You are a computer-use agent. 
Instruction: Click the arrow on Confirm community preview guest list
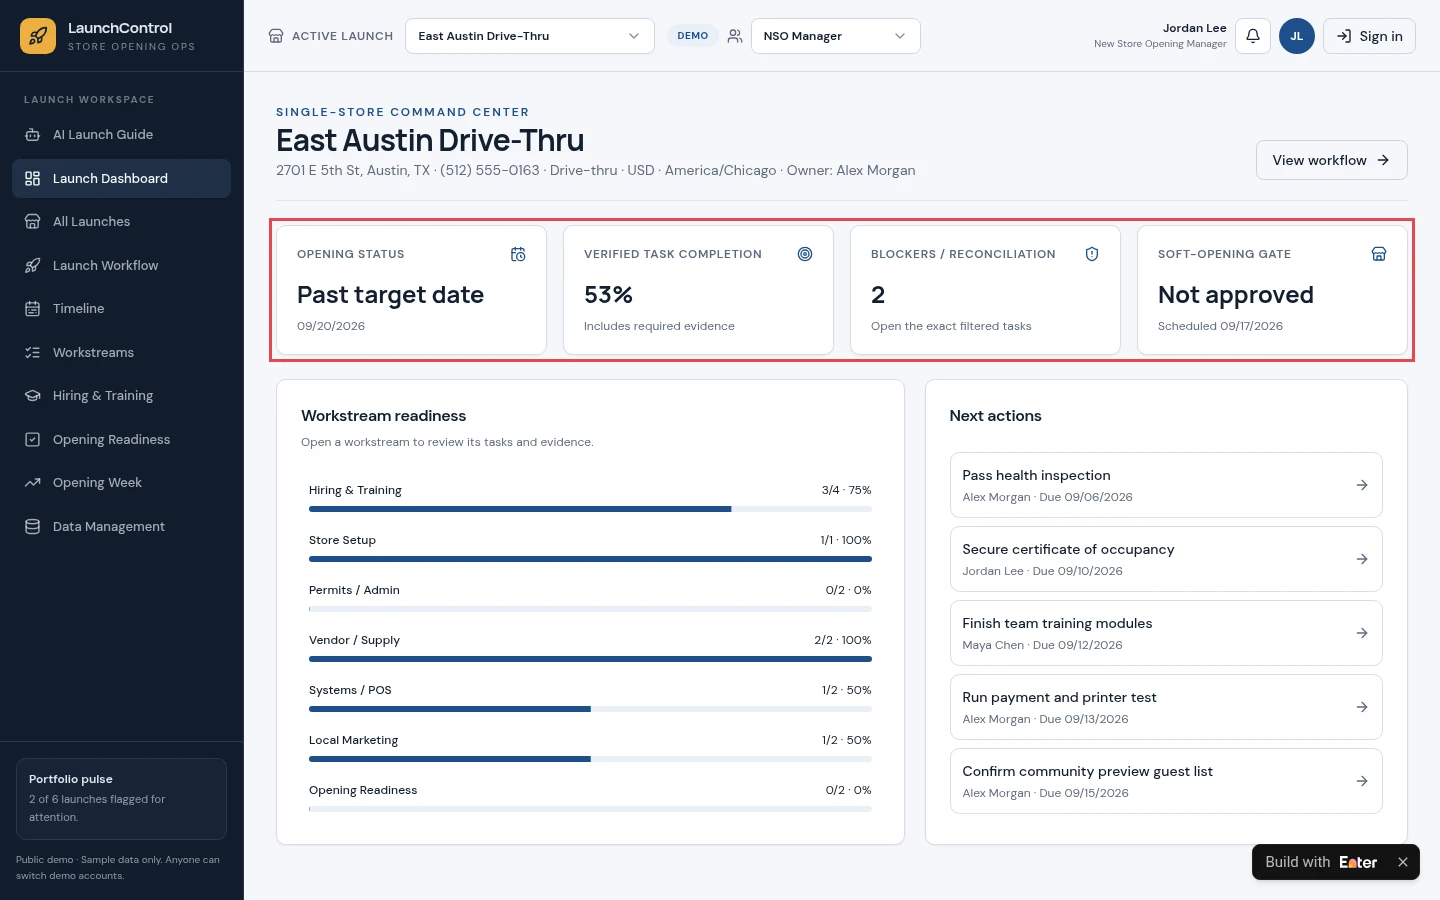1362,781
